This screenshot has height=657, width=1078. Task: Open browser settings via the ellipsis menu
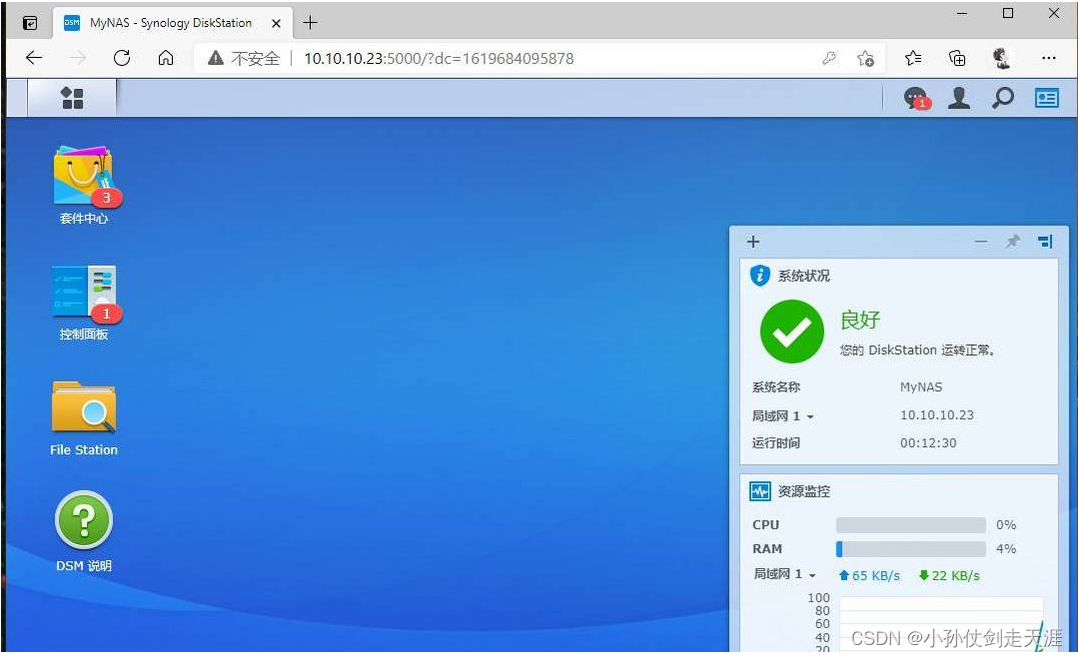point(1048,58)
